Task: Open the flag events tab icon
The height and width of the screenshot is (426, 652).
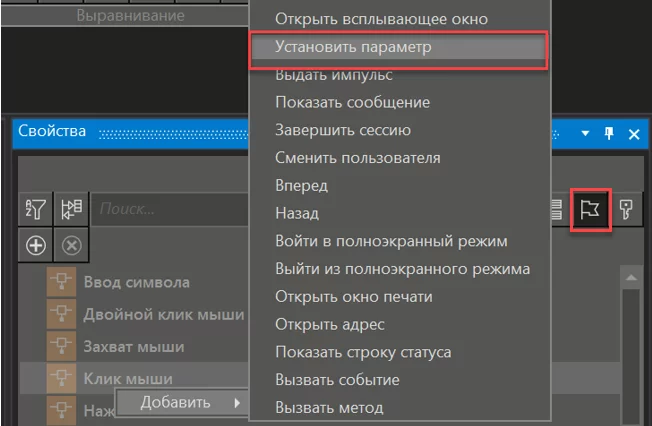Action: click(590, 209)
